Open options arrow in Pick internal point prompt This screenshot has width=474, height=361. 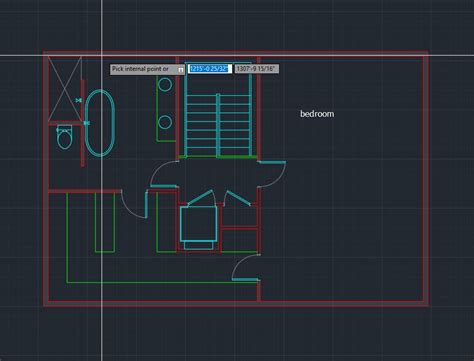[180, 70]
